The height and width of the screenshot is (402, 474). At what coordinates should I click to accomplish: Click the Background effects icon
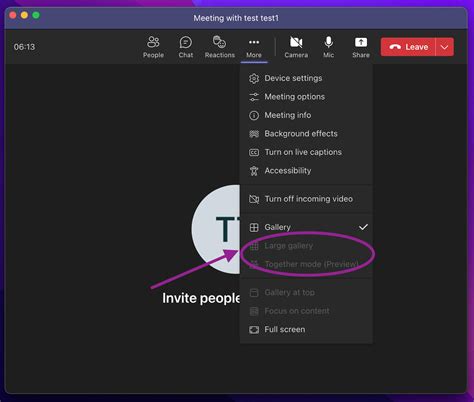pos(254,134)
